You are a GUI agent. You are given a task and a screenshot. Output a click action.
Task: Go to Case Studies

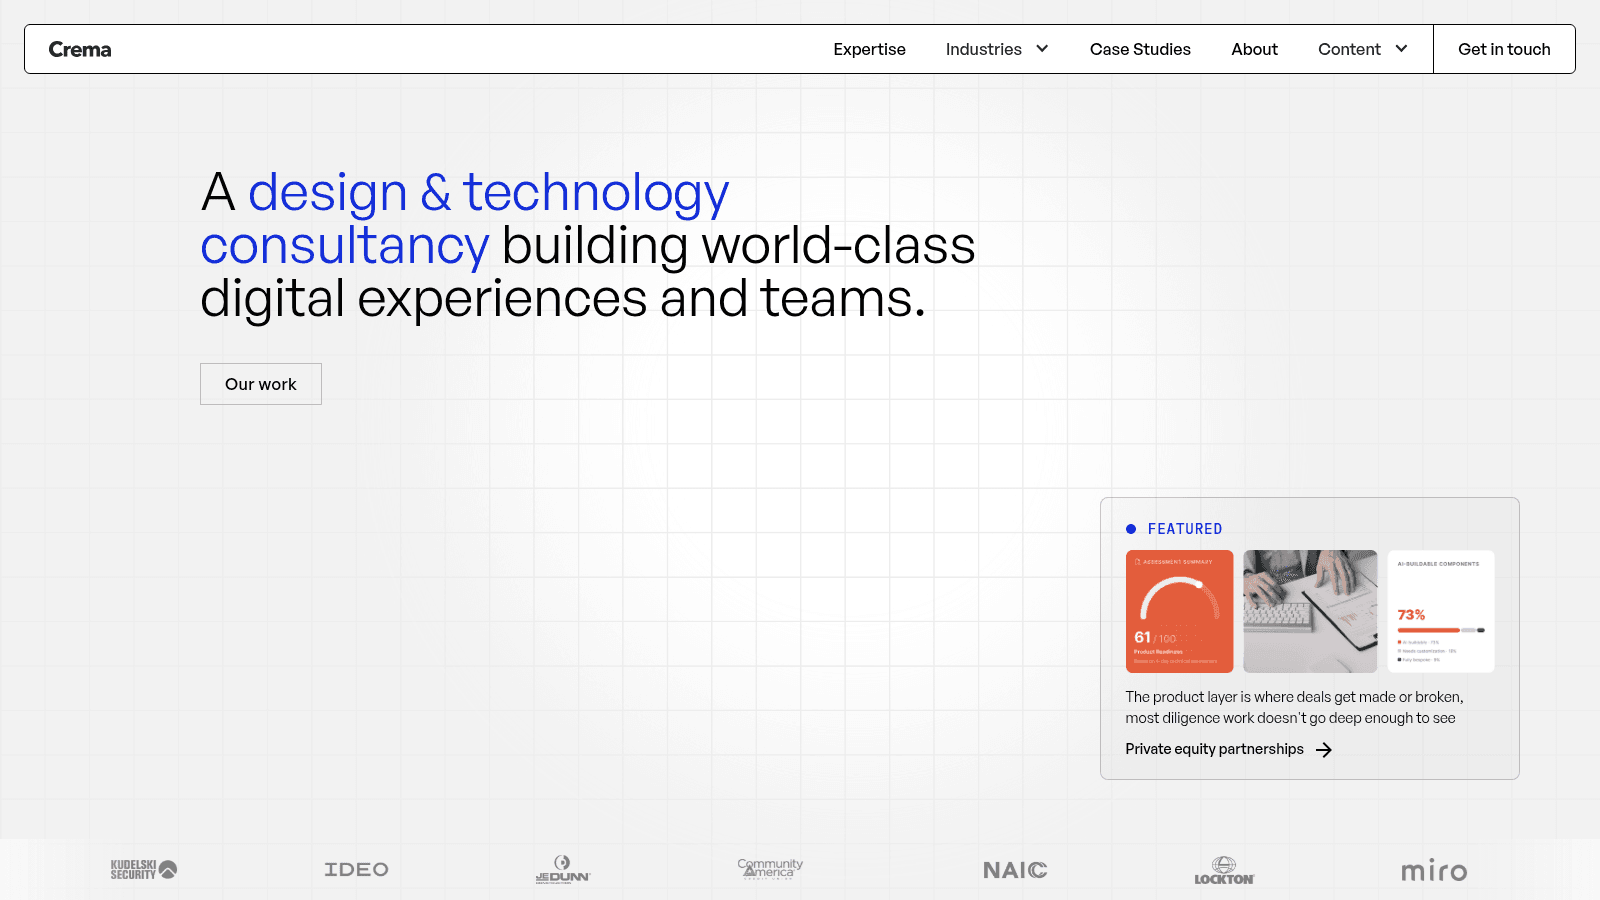1140,49
